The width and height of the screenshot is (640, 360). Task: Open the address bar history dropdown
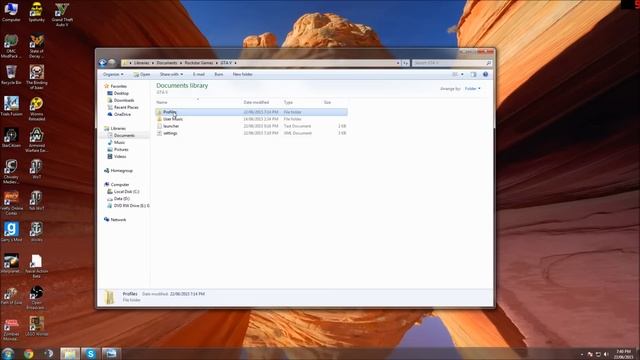coord(398,63)
